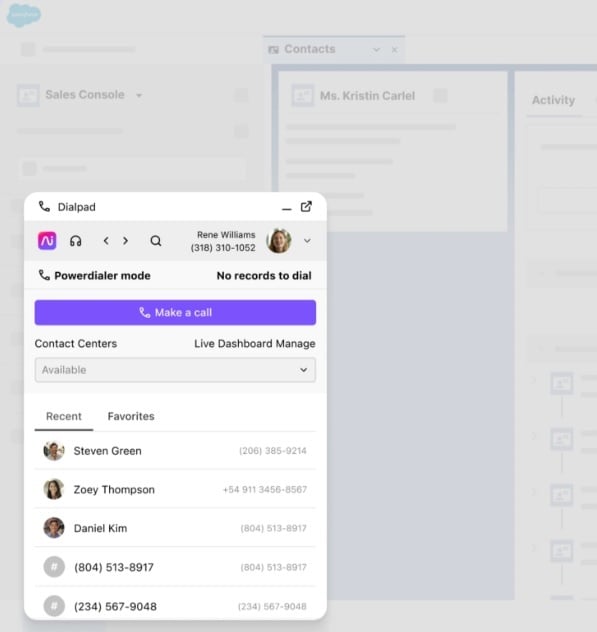Select Zoey Thompson in recent list
This screenshot has width=597, height=632.
pos(175,489)
